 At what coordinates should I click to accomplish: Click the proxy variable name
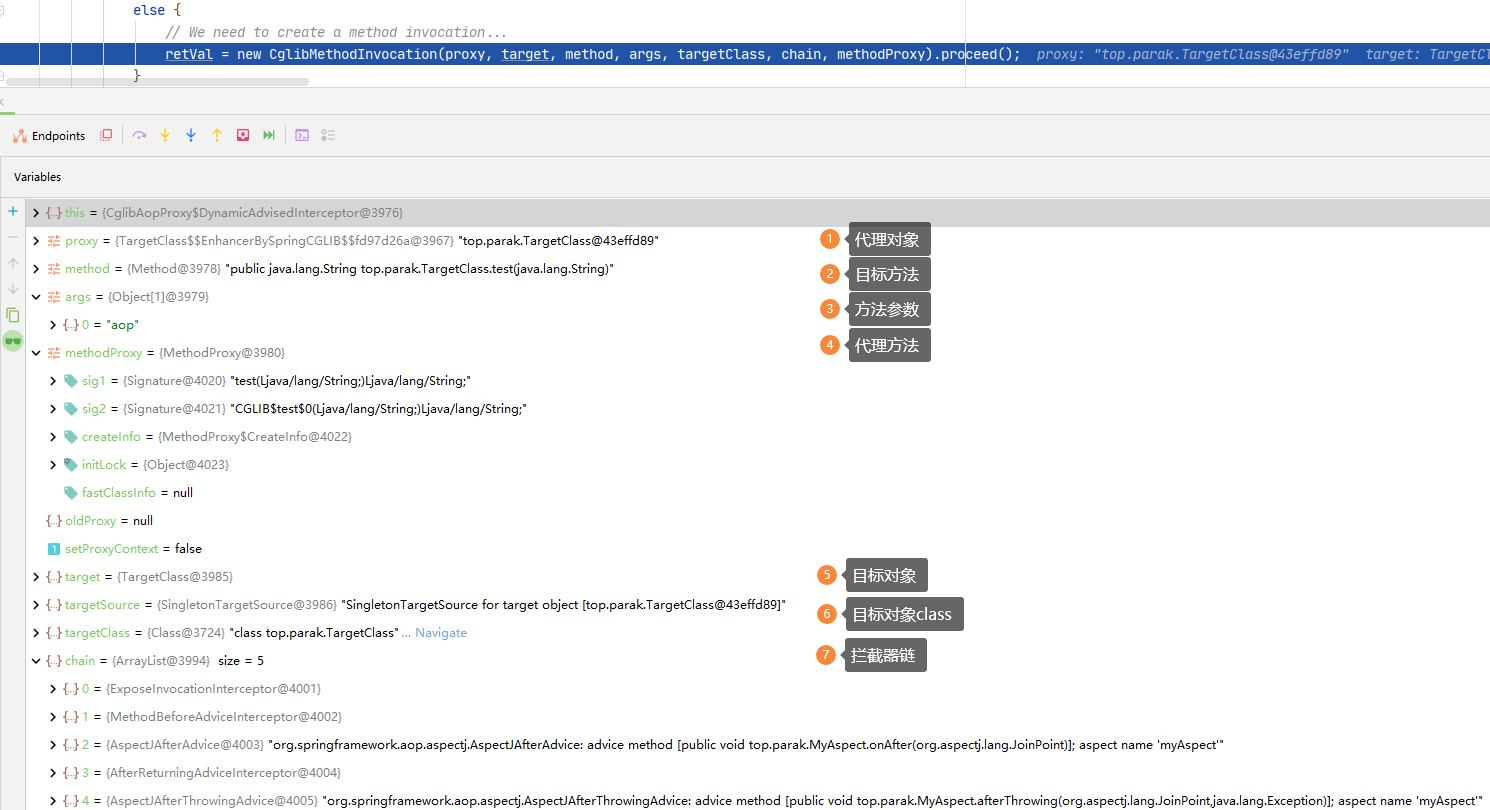[x=81, y=241]
